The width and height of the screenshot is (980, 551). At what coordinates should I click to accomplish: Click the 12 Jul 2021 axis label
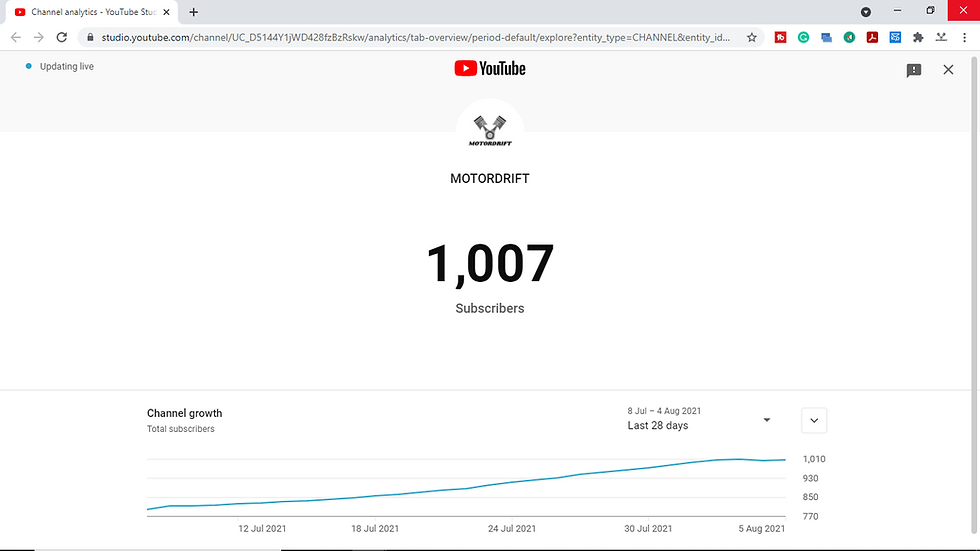click(262, 529)
